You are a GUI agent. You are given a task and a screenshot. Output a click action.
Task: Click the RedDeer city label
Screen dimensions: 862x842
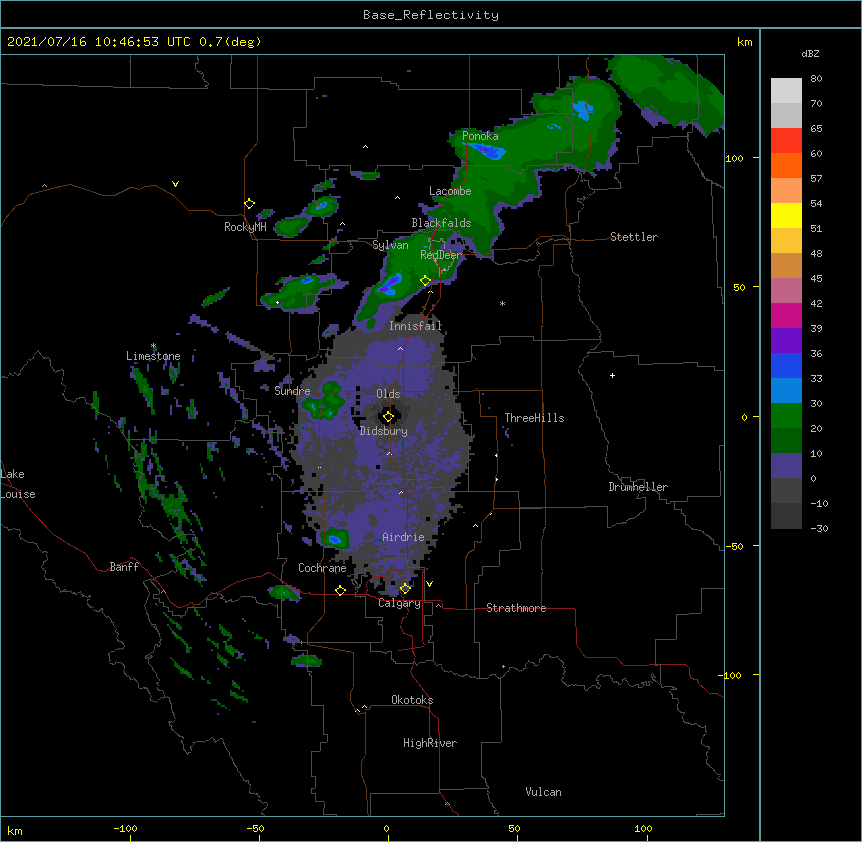tap(441, 255)
